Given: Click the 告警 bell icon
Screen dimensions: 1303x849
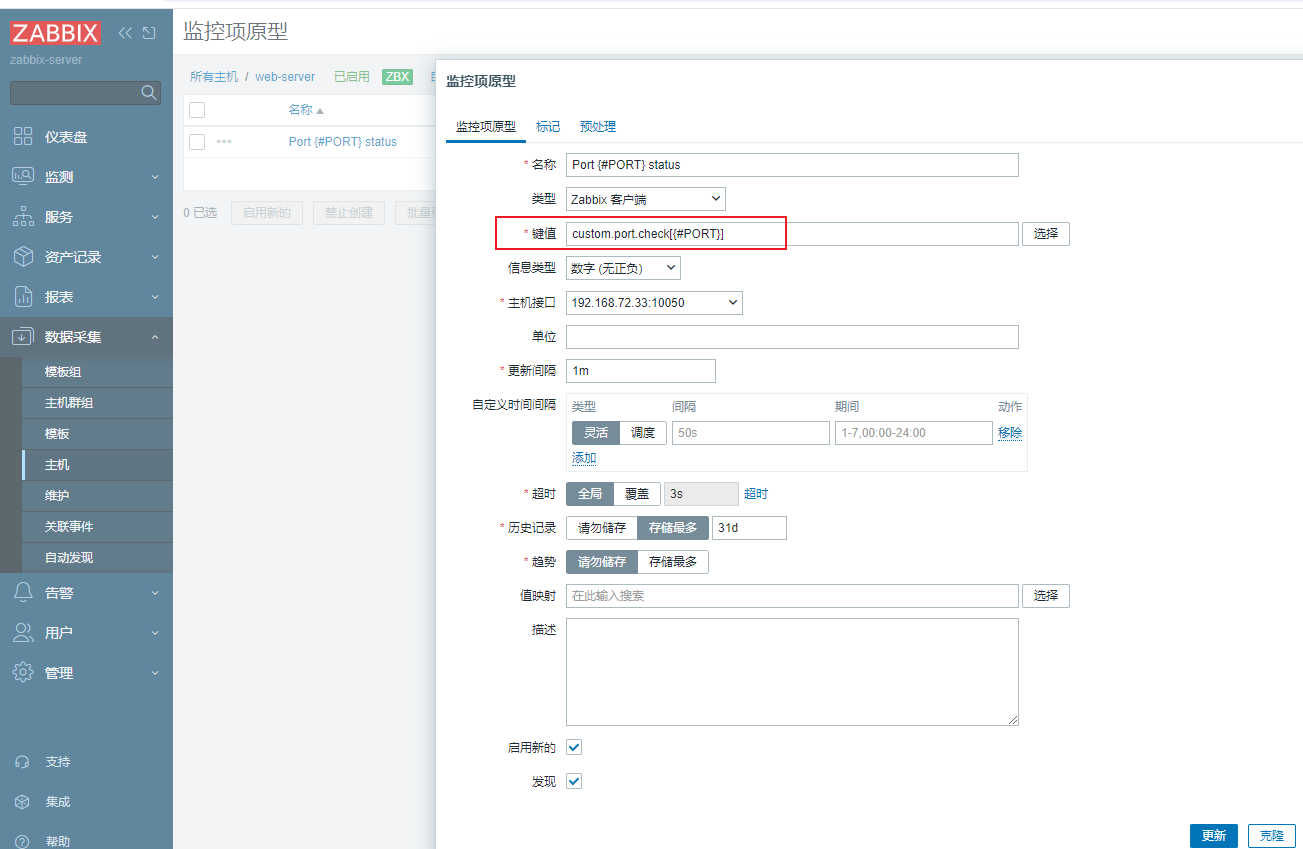Looking at the screenshot, I should click(x=23, y=593).
